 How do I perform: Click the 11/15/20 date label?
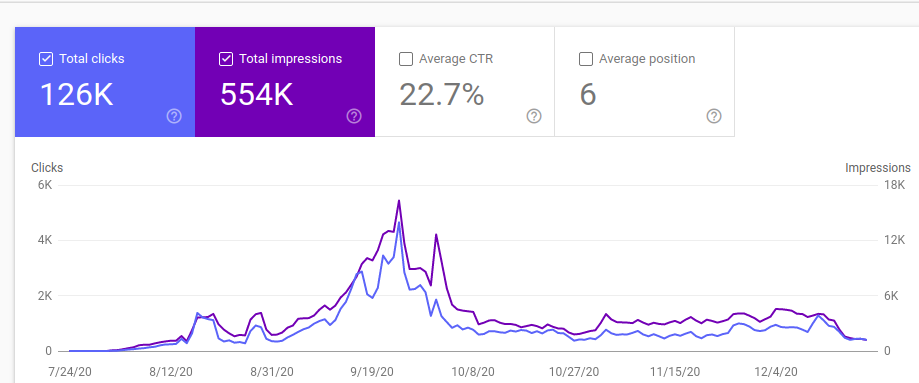[x=675, y=372]
